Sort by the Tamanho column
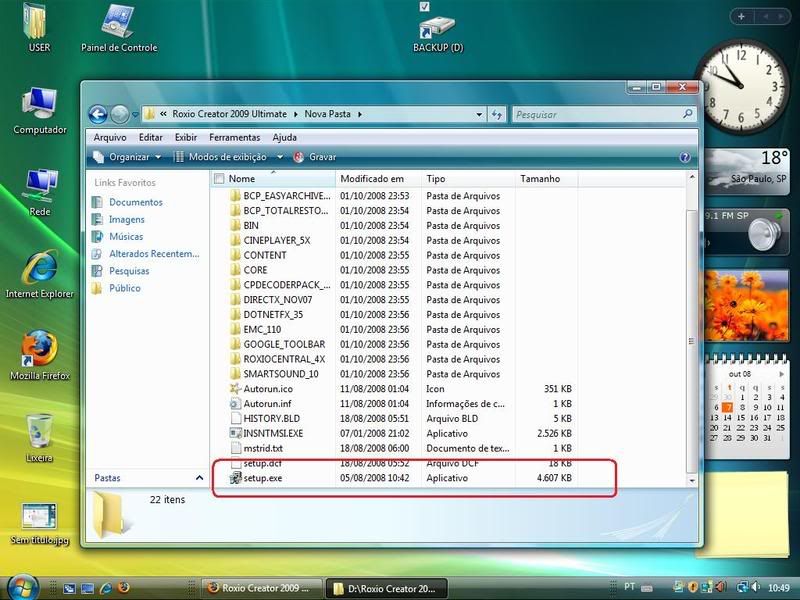The height and width of the screenshot is (600, 800). point(546,179)
